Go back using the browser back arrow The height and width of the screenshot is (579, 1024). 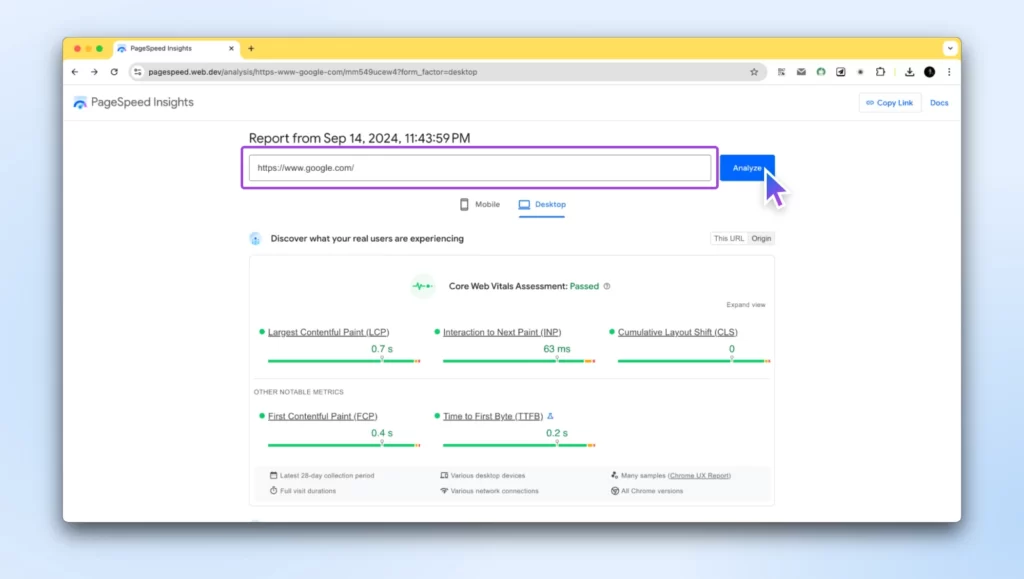tap(75, 72)
